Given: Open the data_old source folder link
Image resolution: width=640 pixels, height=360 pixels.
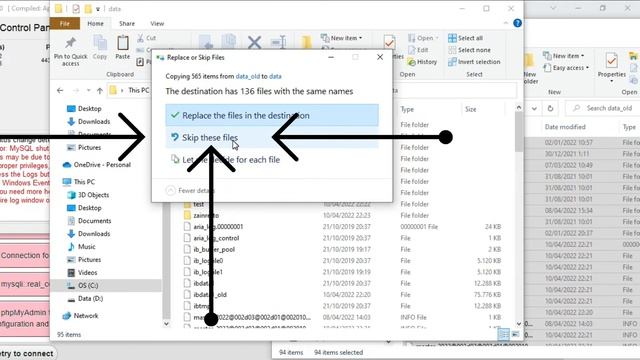Looking at the screenshot, I should click(247, 76).
